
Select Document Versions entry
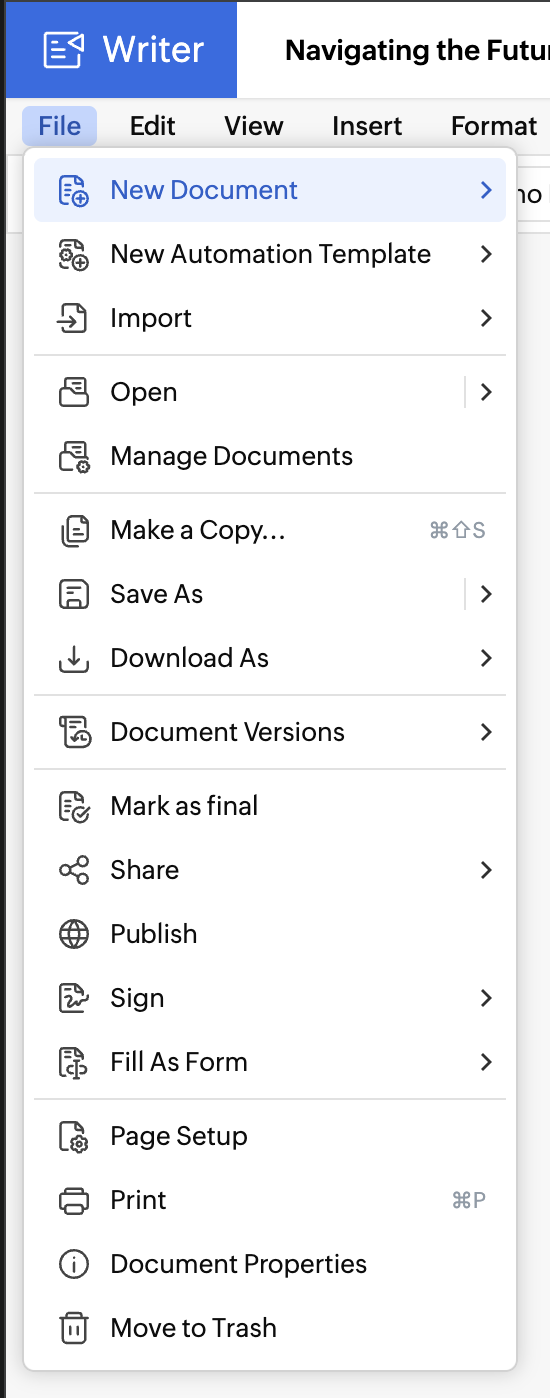[270, 732]
